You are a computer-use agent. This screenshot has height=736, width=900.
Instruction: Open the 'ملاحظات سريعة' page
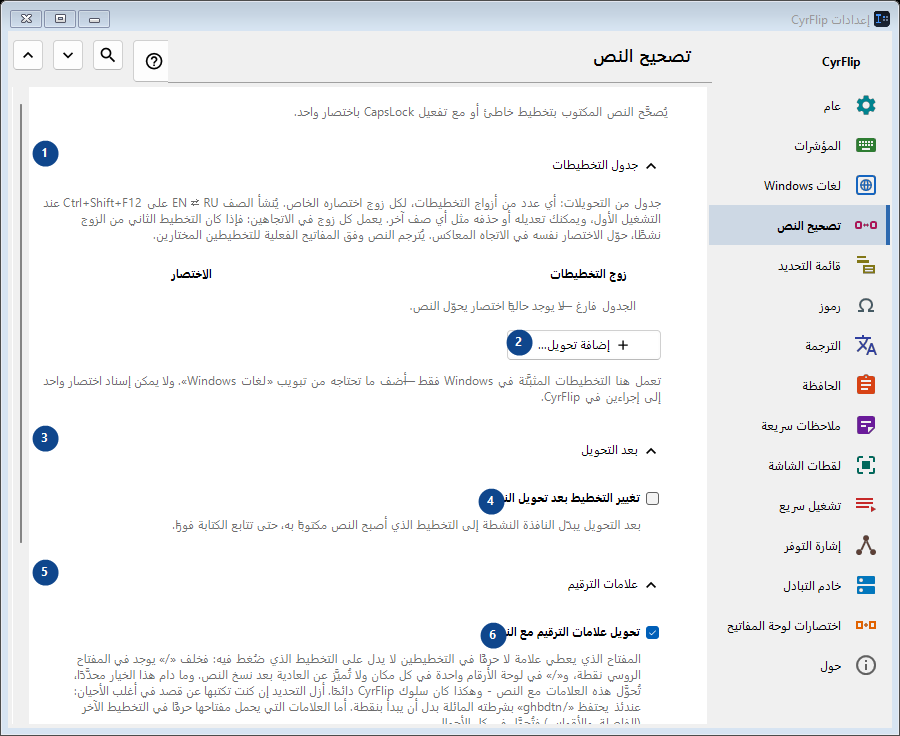[798, 425]
